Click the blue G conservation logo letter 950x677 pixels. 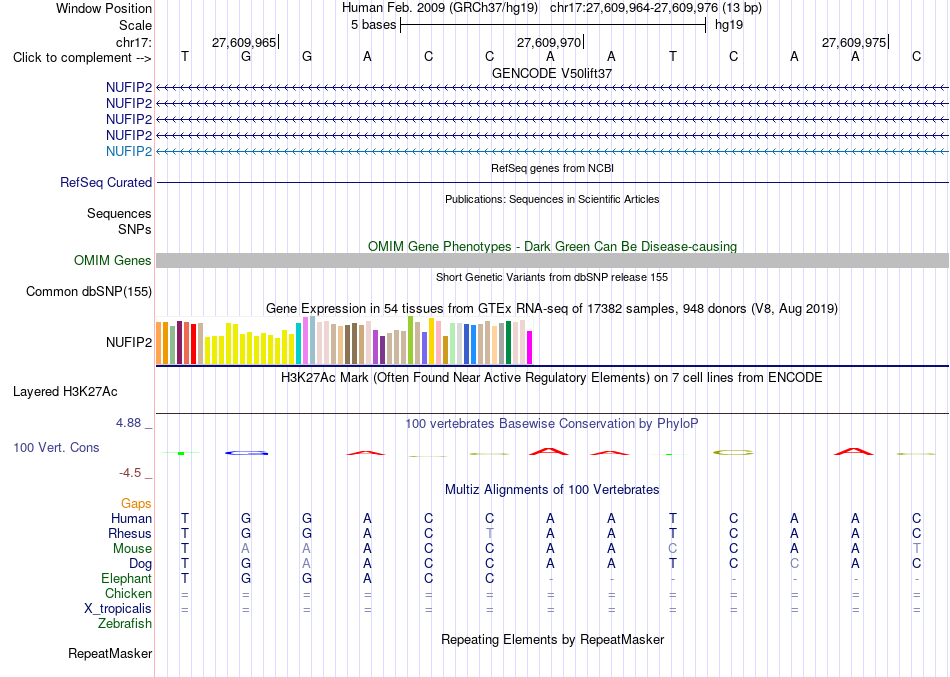click(246, 453)
